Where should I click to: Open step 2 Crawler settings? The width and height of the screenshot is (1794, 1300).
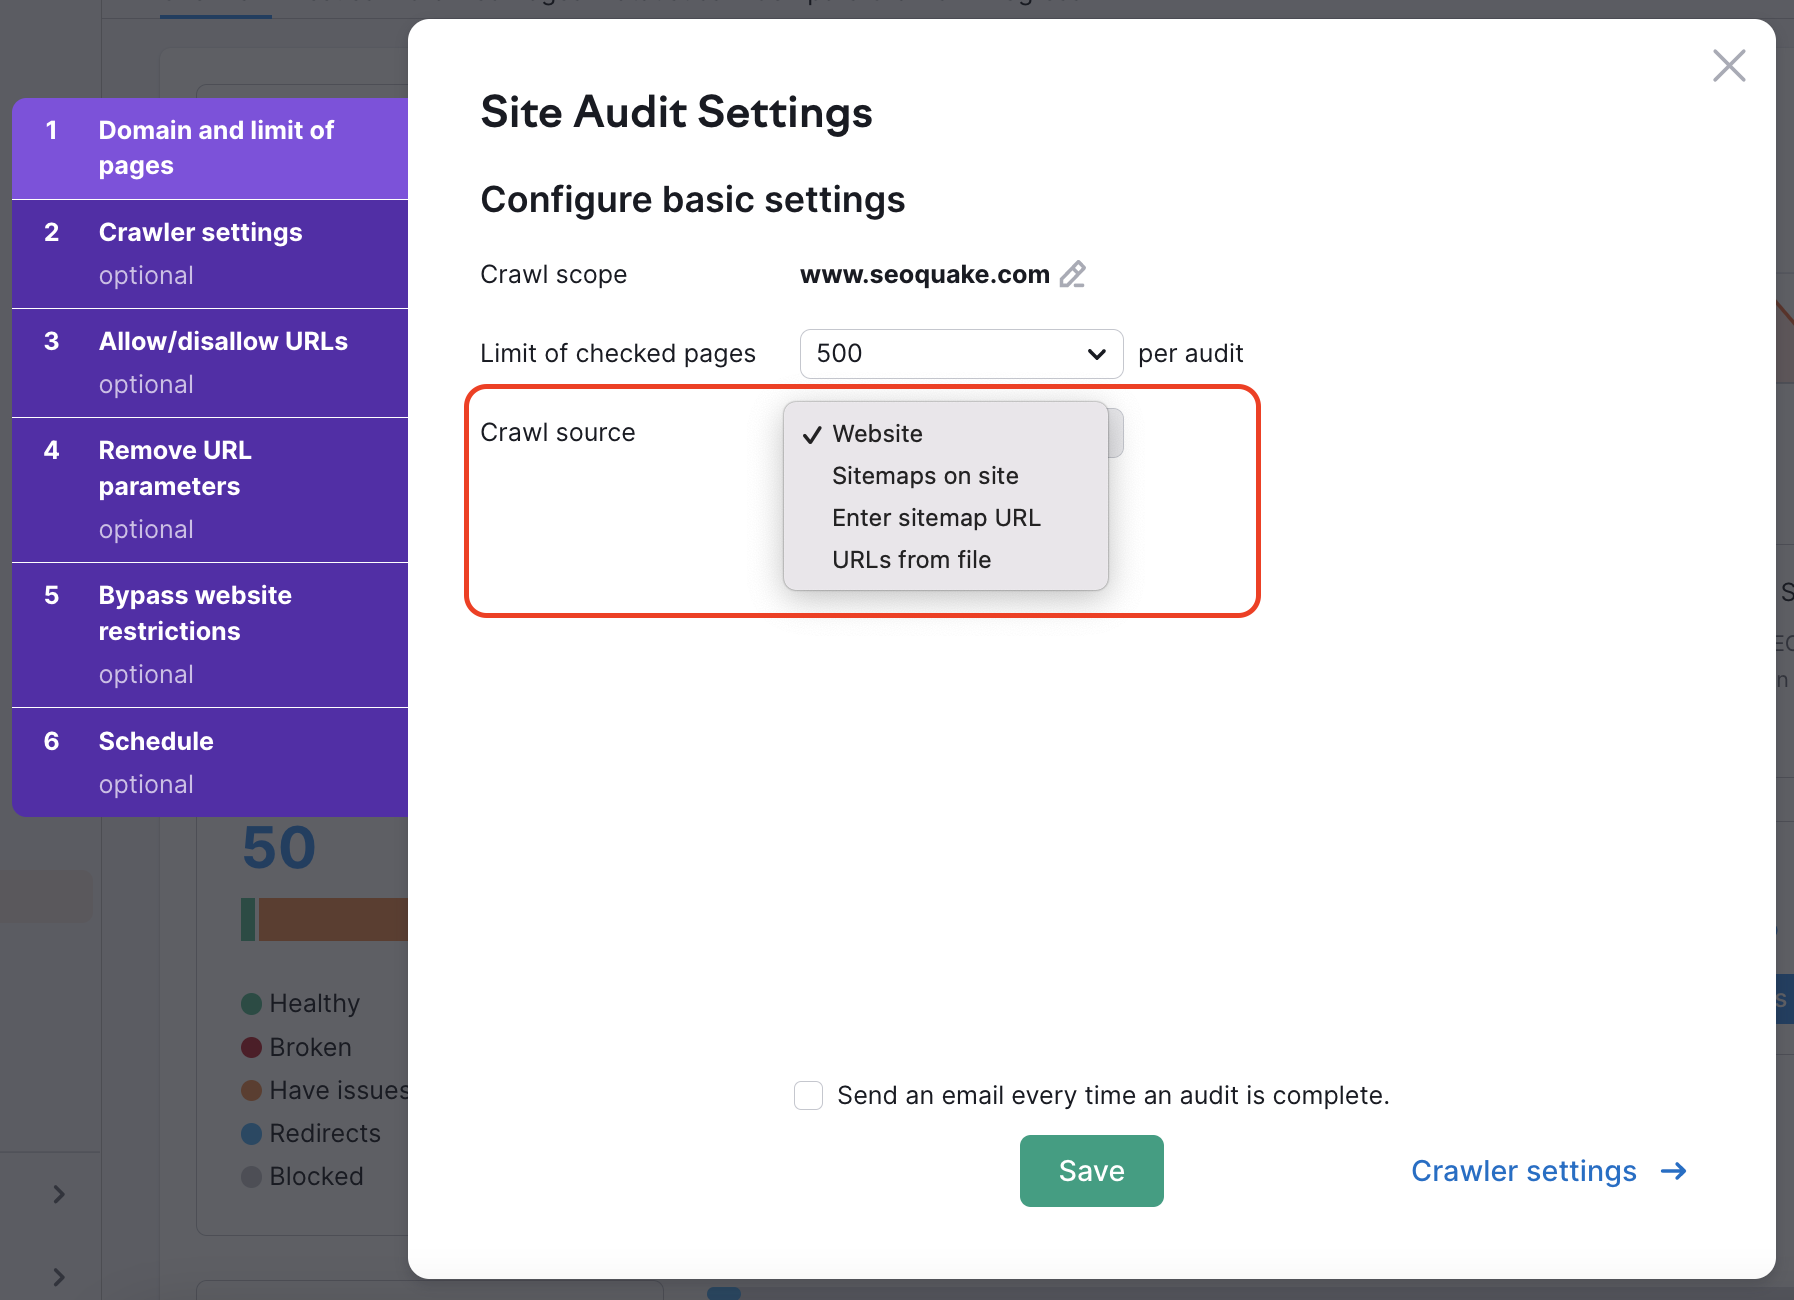click(x=210, y=254)
